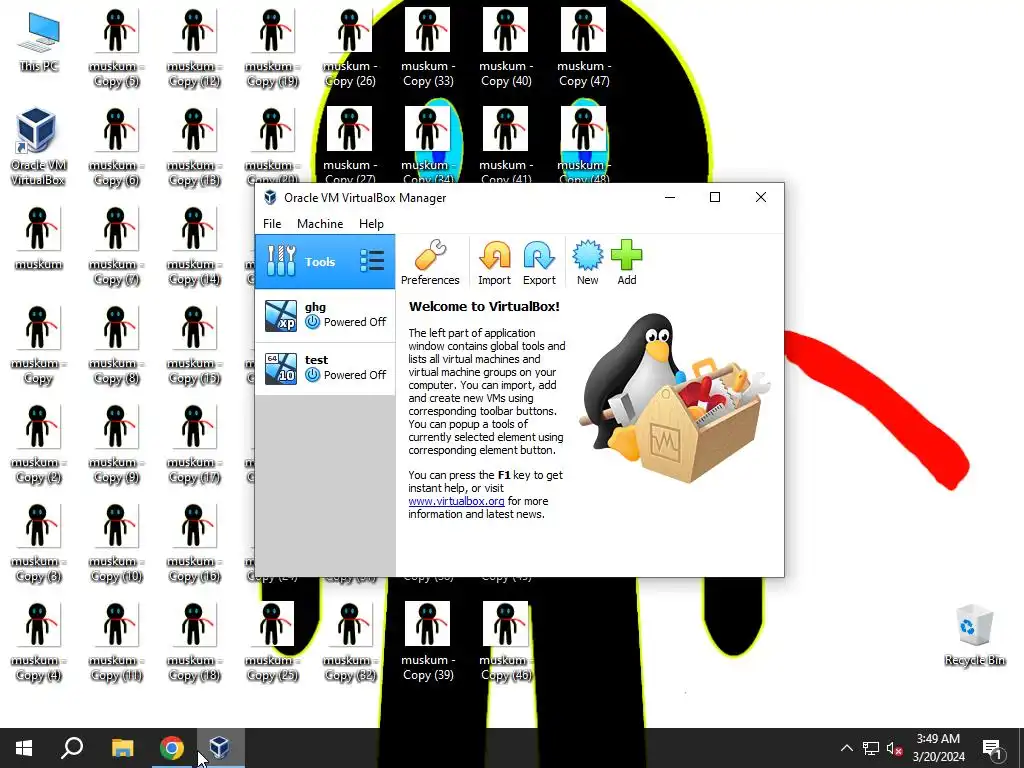Viewport: 1024px width, 768px height.
Task: Open the Windows Start menu
Action: [24, 748]
